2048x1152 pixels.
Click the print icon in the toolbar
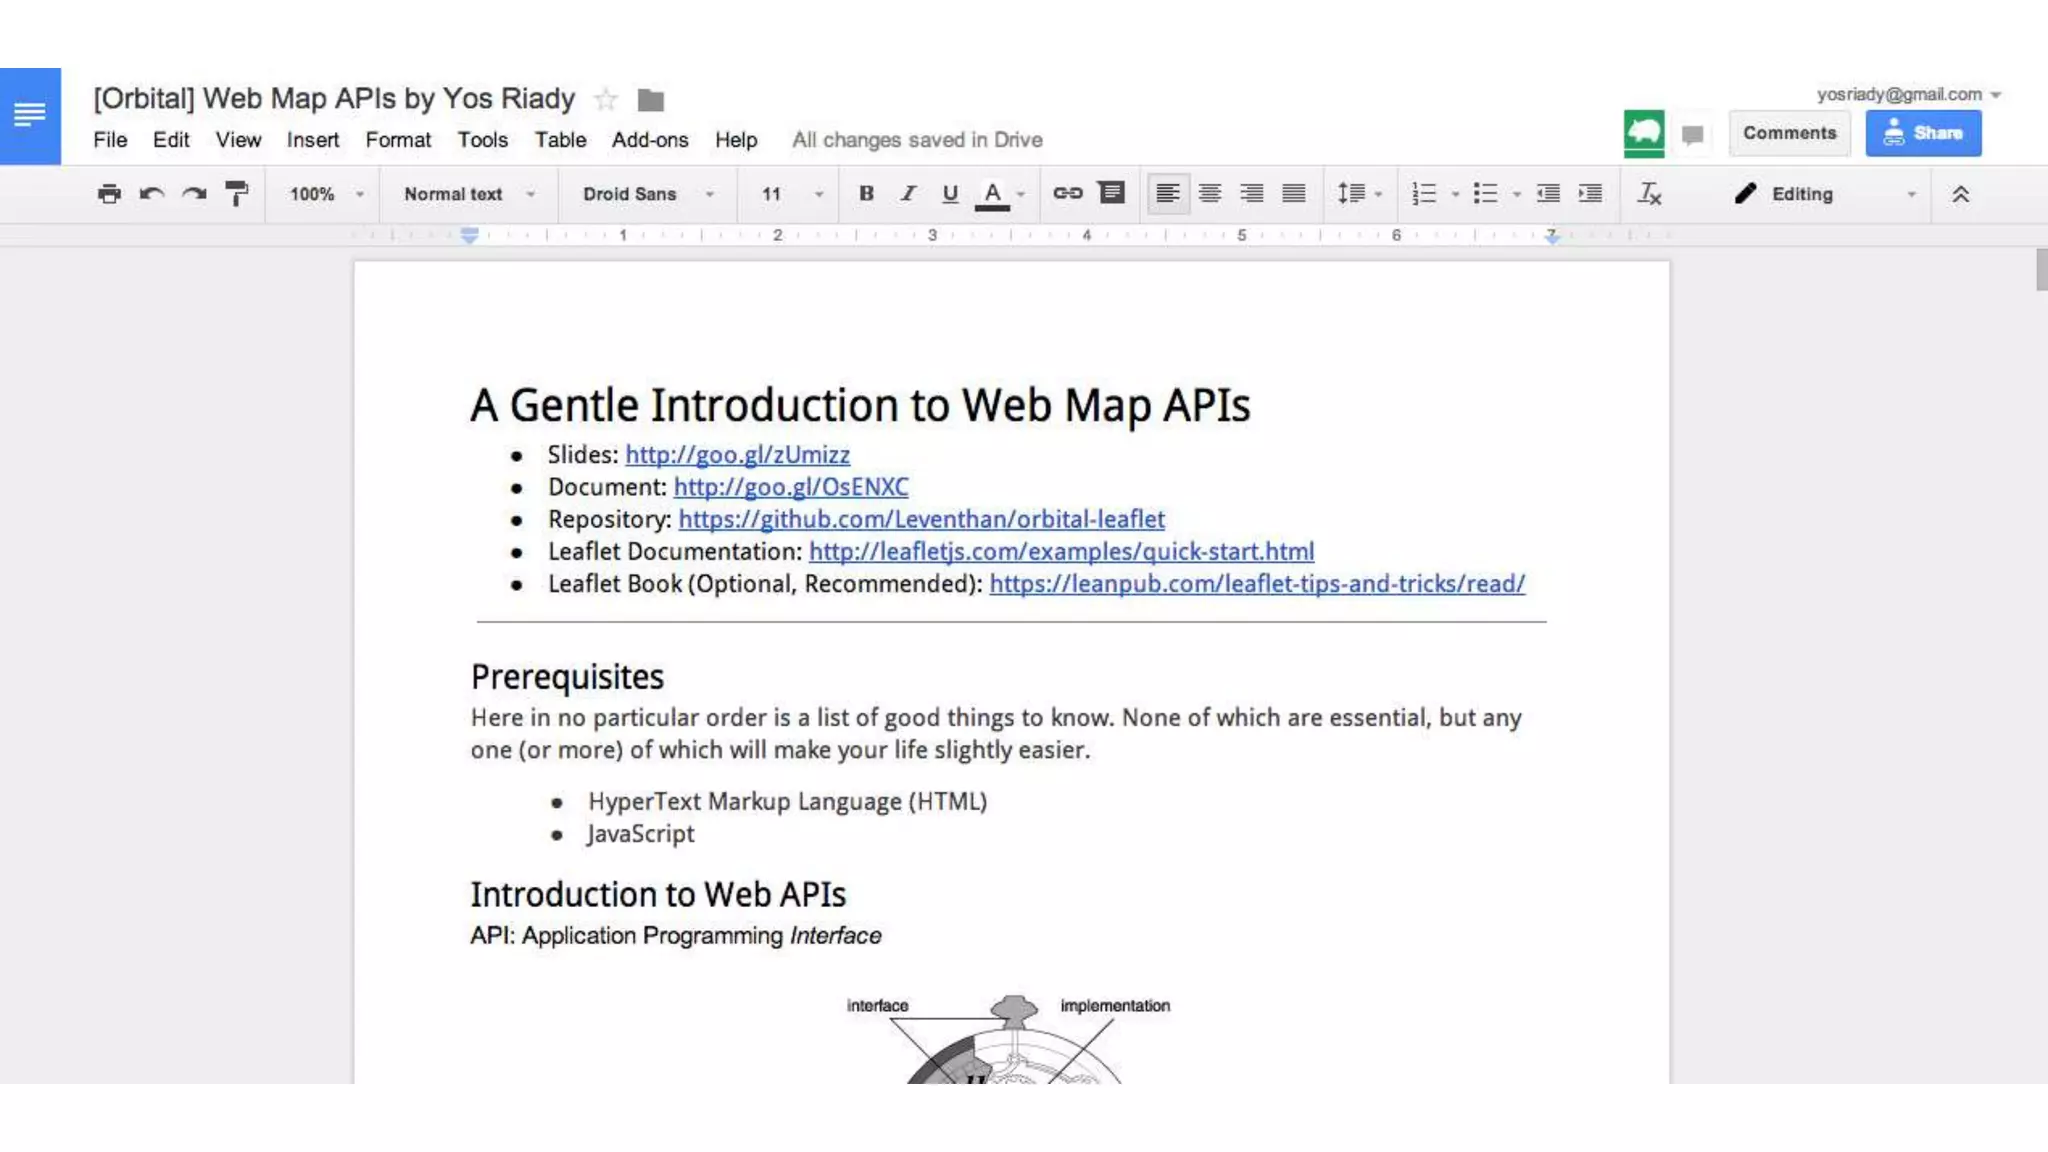pyautogui.click(x=109, y=194)
